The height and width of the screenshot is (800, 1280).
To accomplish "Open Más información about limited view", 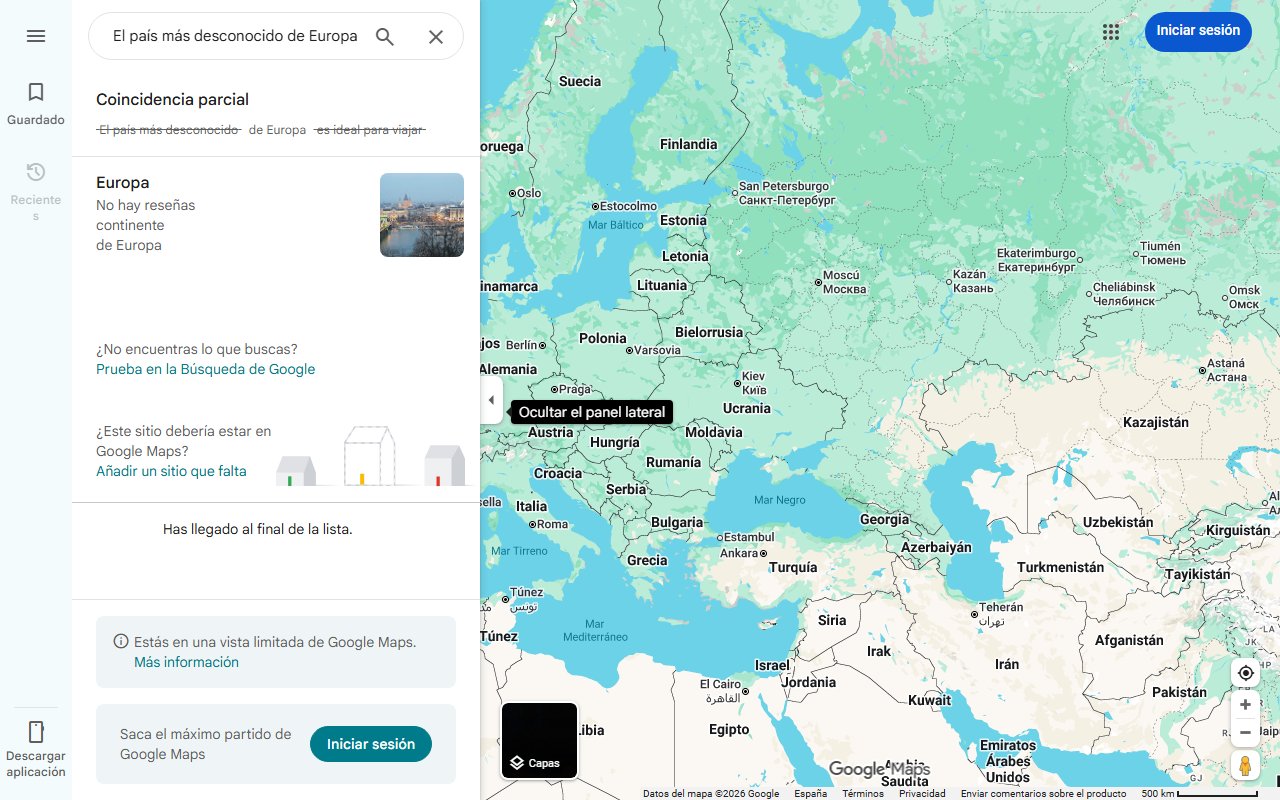I will 186,662.
